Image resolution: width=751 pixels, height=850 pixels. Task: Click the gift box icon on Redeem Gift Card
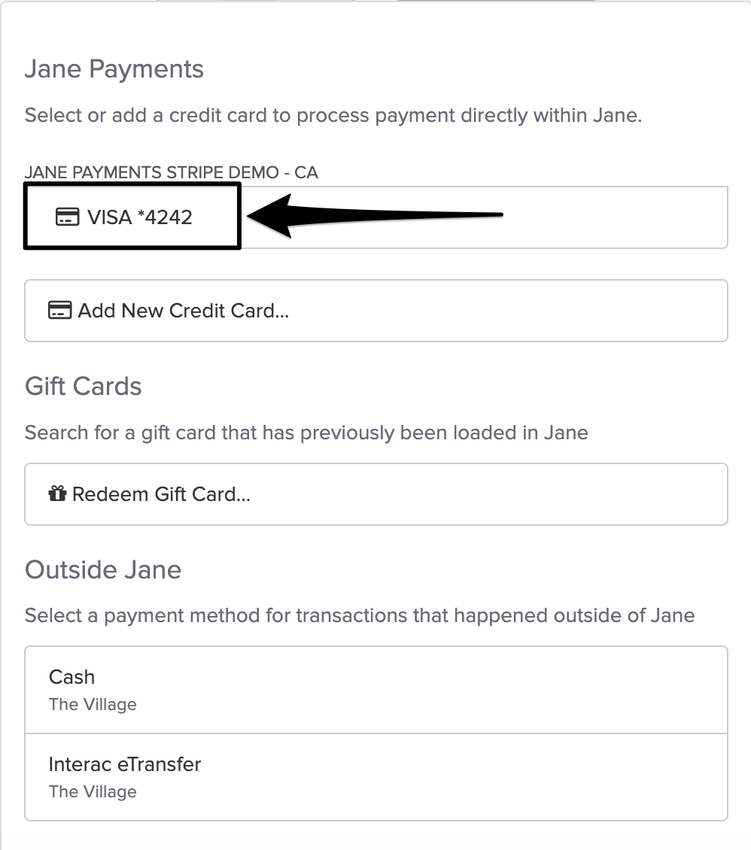pyautogui.click(x=57, y=494)
